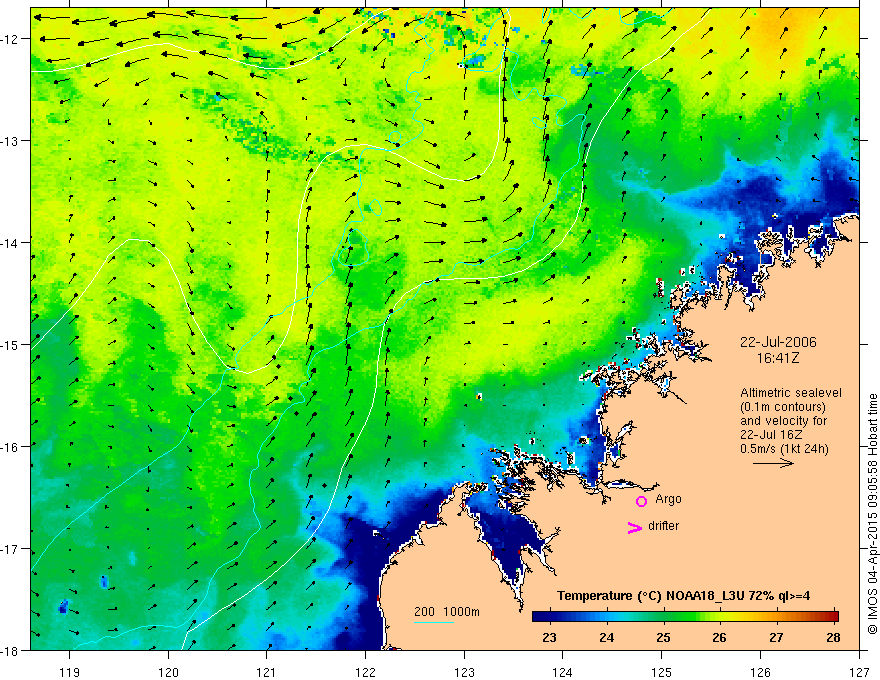
Task: Click the '0.5m/s (1kt 24h)' scale text
Action: [784, 449]
